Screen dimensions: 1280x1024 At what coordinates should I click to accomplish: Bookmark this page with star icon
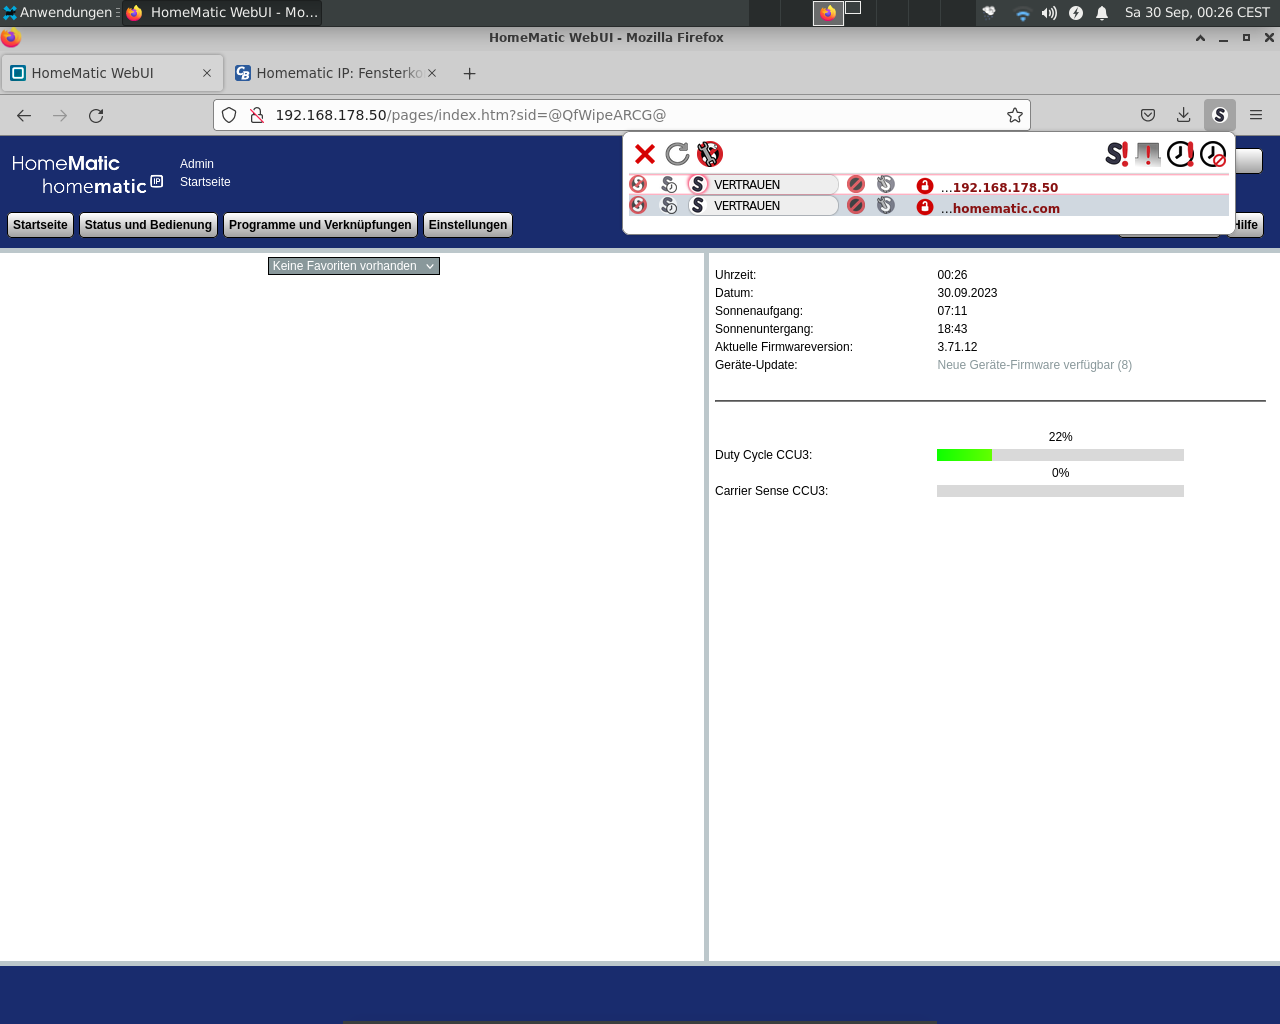click(x=1015, y=115)
